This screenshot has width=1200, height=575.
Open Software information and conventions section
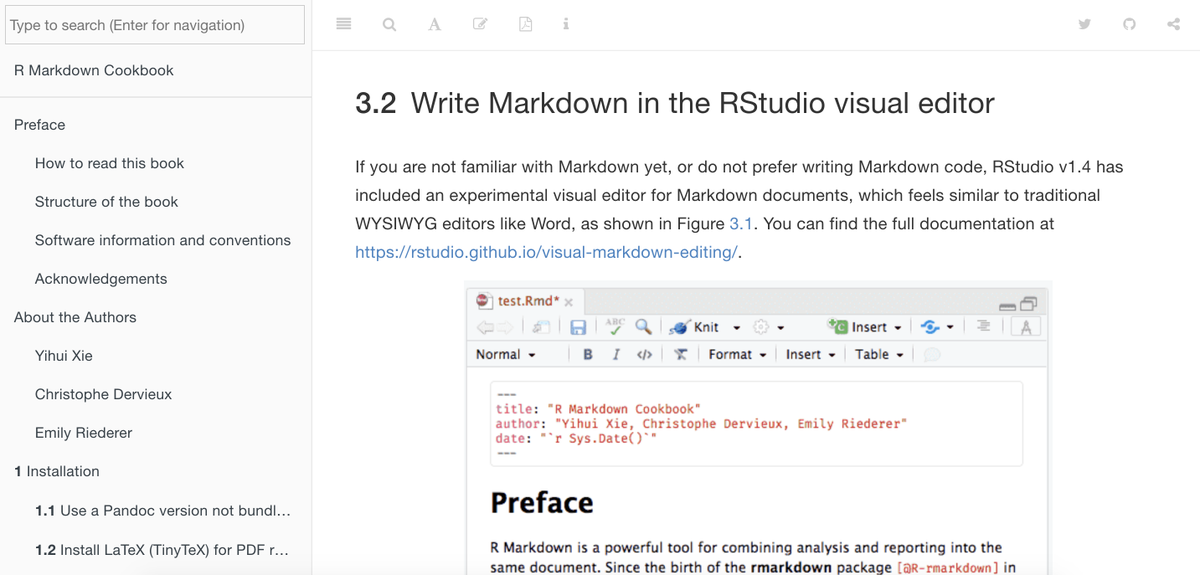[x=163, y=240]
